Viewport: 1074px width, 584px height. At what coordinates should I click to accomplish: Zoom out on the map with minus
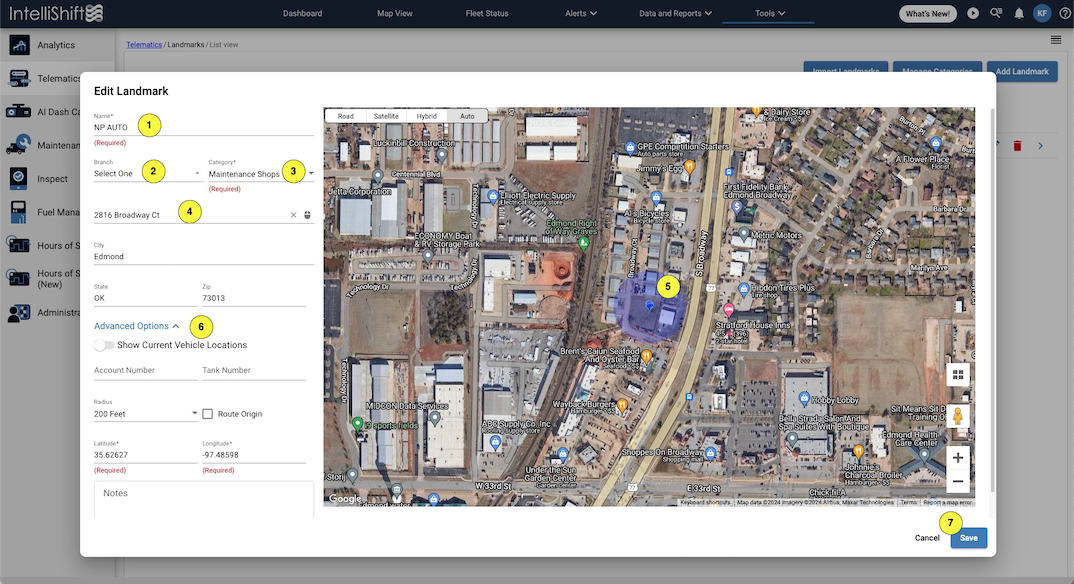(x=958, y=481)
